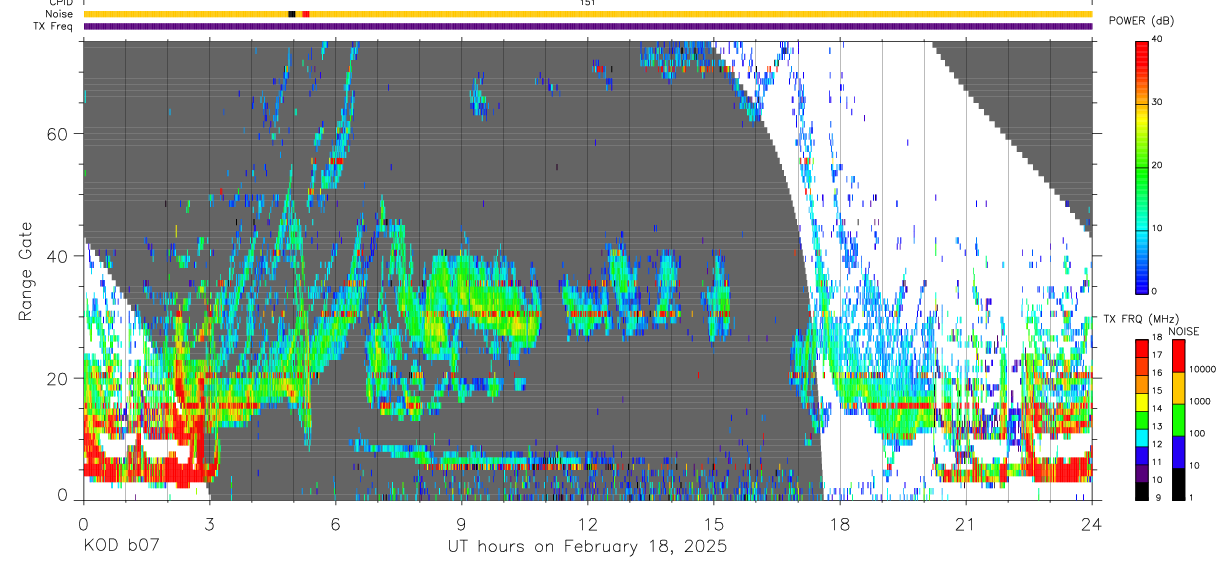Click the 0 label on POWER colorbar

tap(1156, 291)
